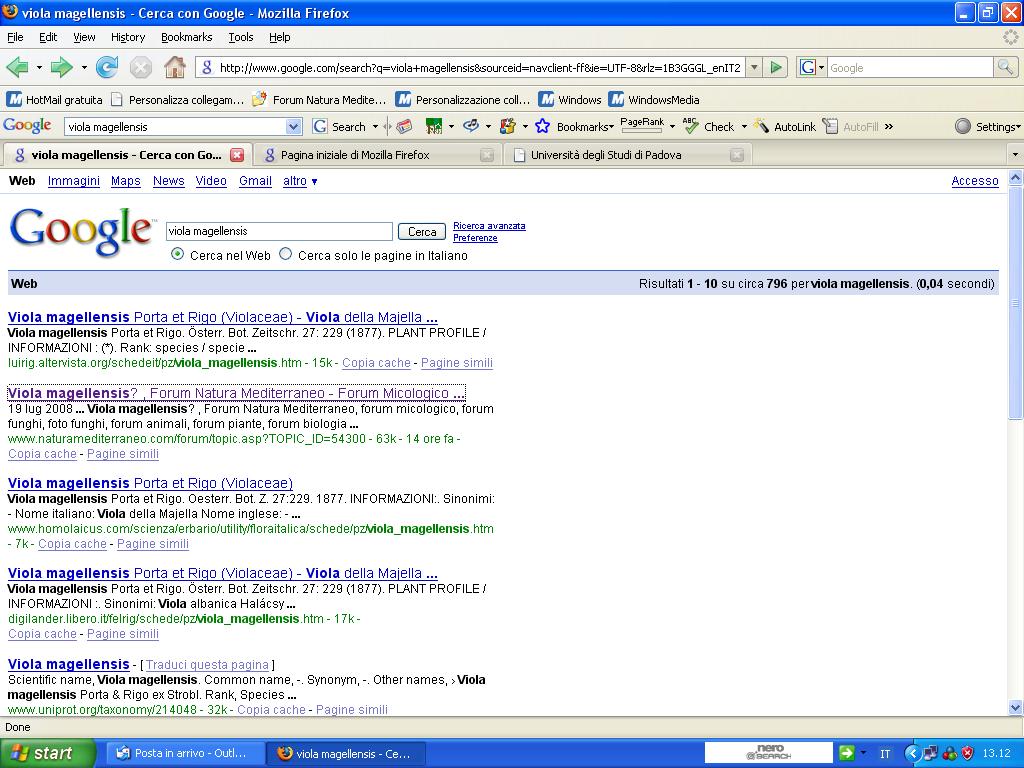Switch to Posta in arrivo Outlook taskbar item
Viewport: 1024px width, 768px height.
tap(184, 753)
